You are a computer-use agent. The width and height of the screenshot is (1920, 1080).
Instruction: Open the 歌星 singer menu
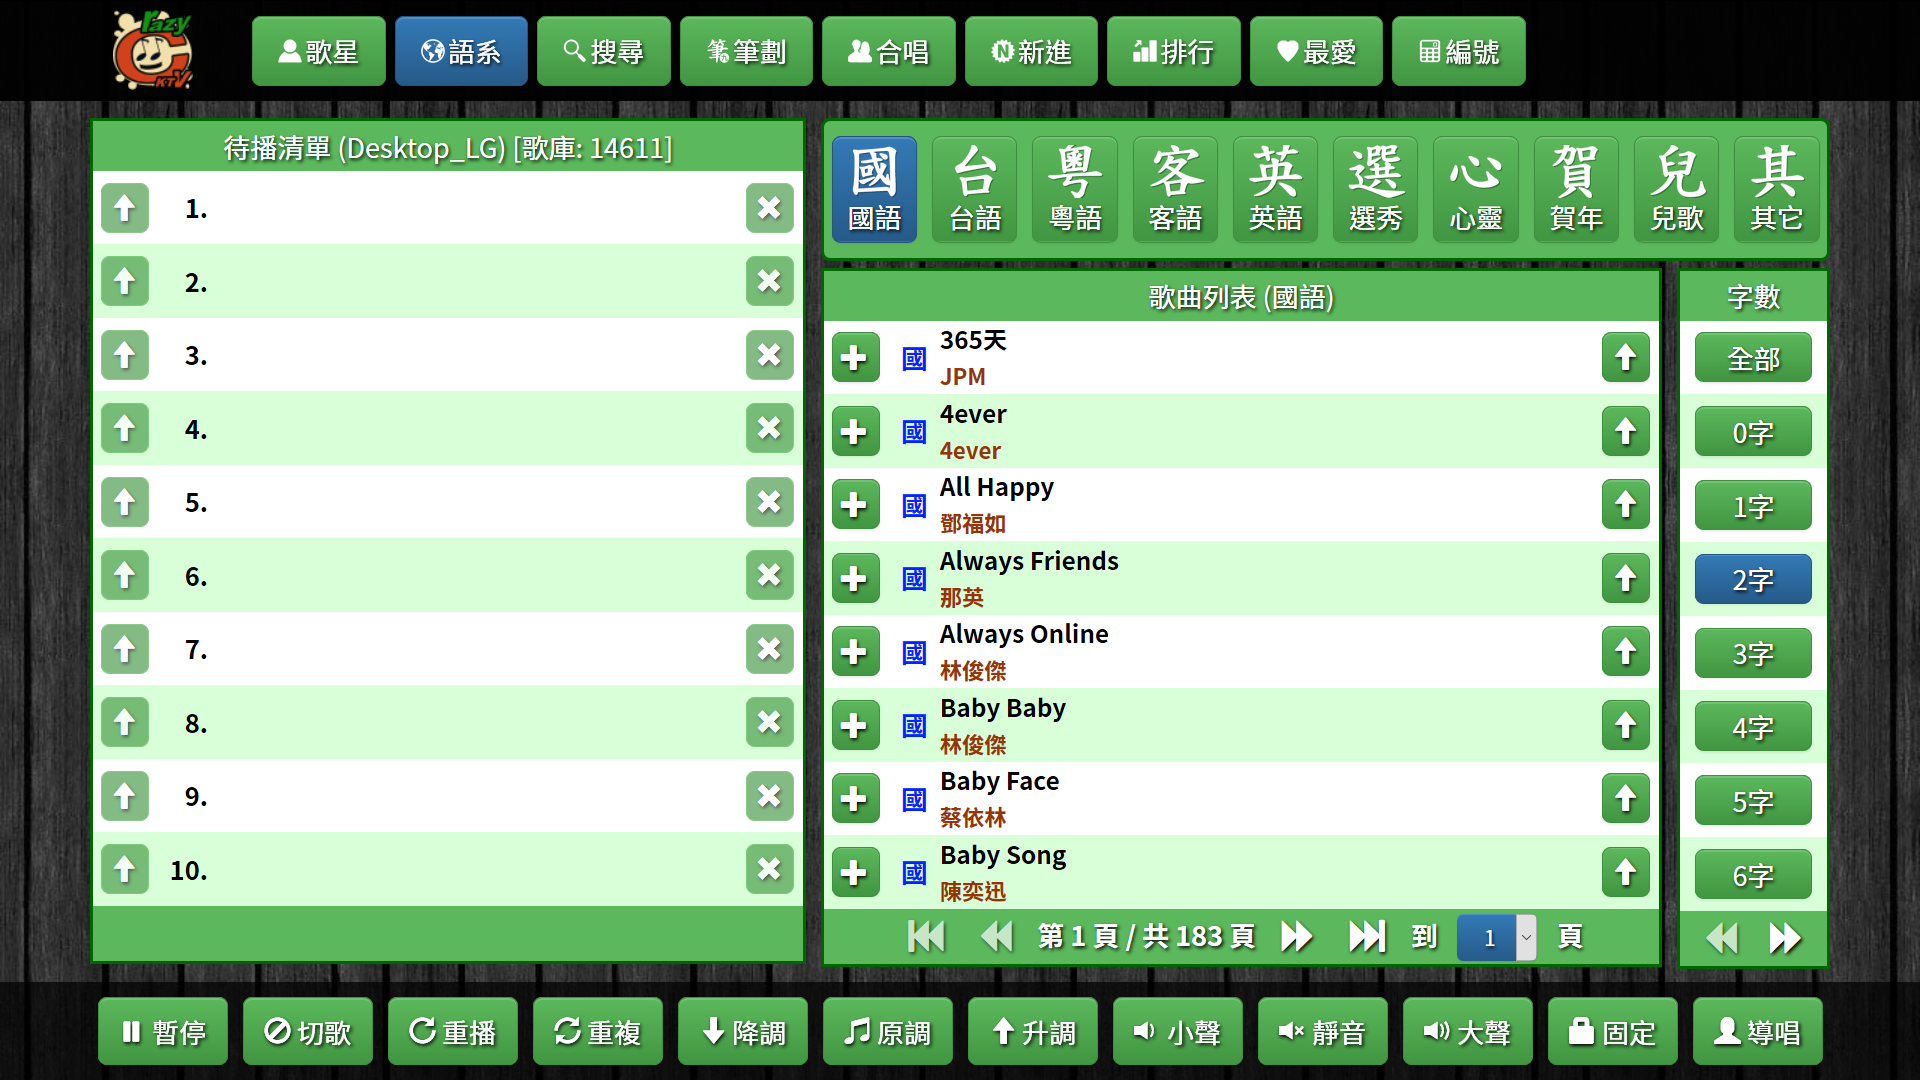coord(318,52)
